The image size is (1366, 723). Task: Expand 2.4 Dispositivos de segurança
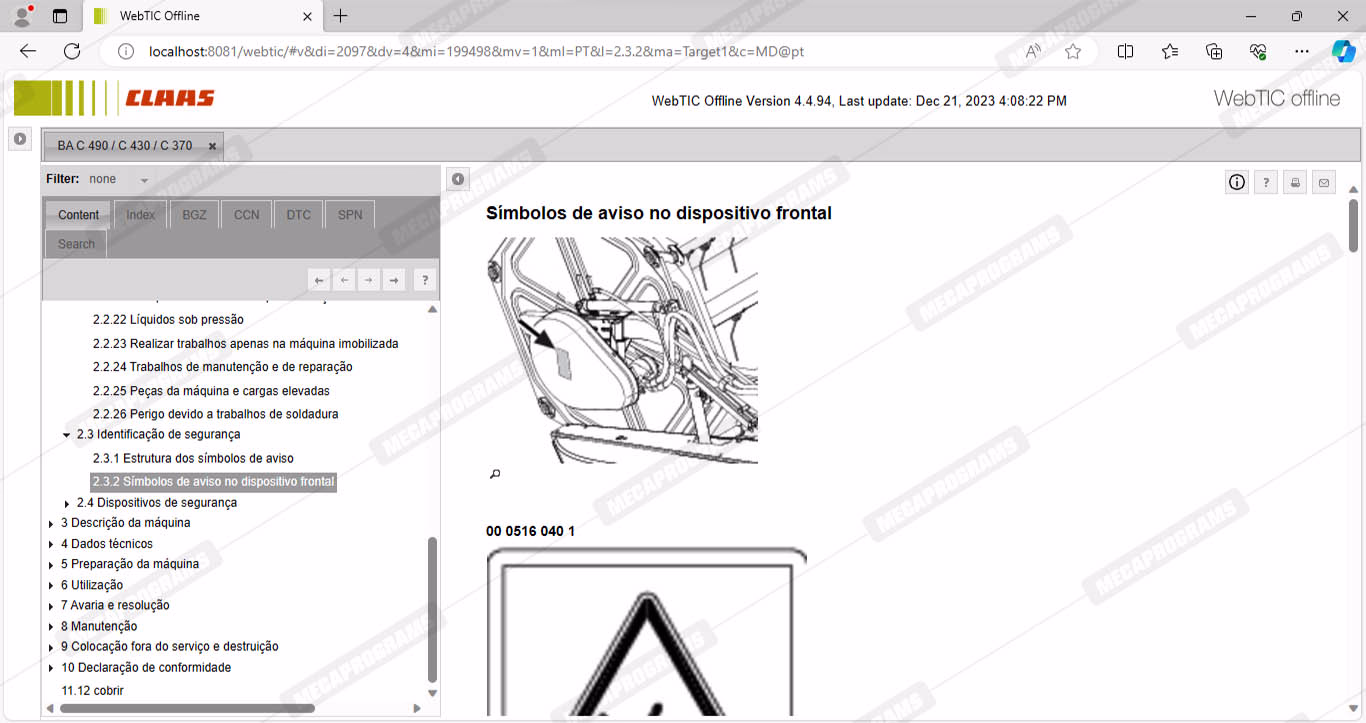click(67, 503)
